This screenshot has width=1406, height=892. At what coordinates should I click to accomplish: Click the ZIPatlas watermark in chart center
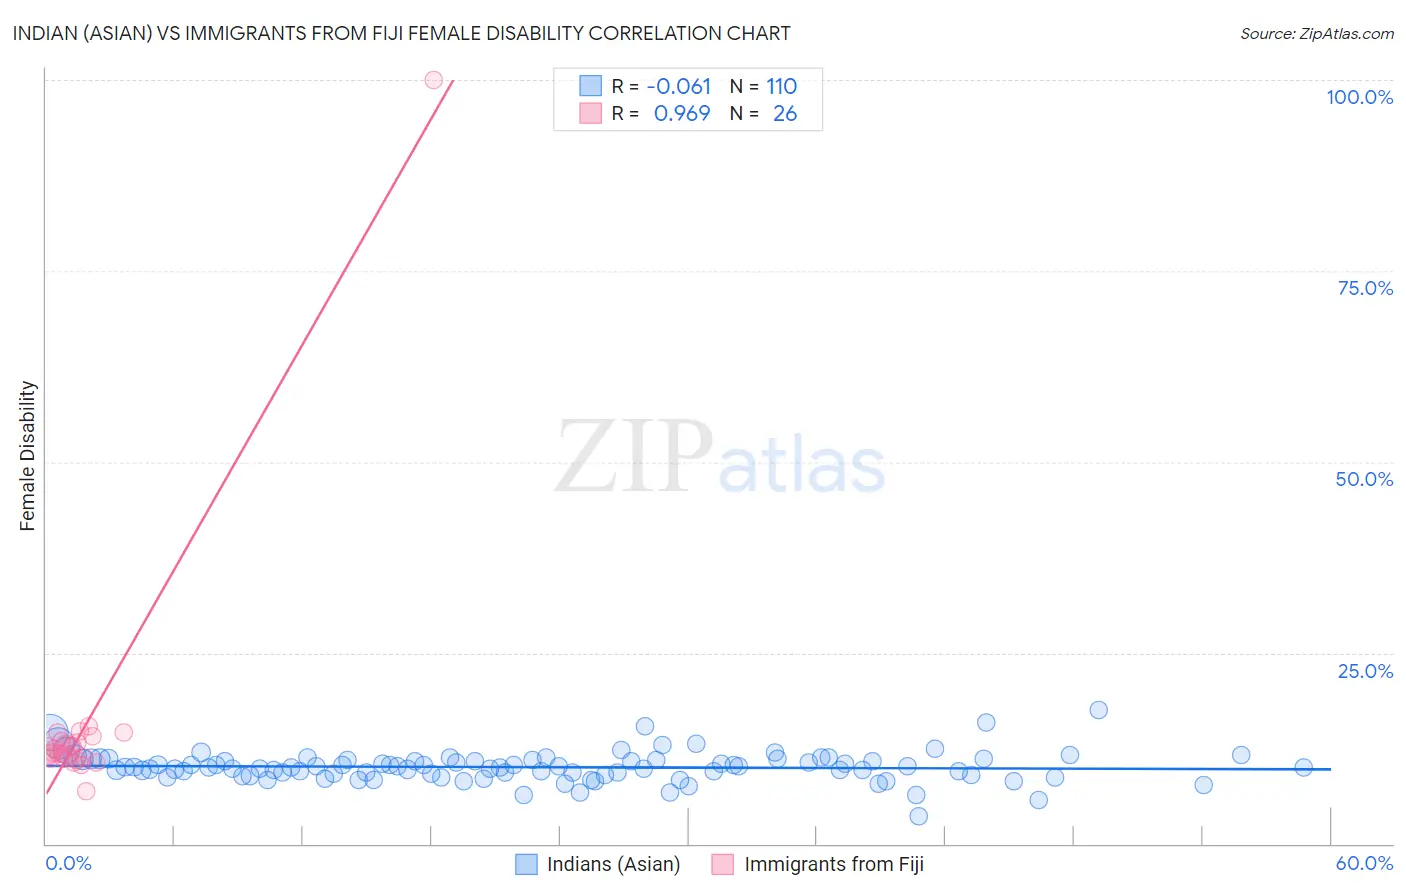720,457
